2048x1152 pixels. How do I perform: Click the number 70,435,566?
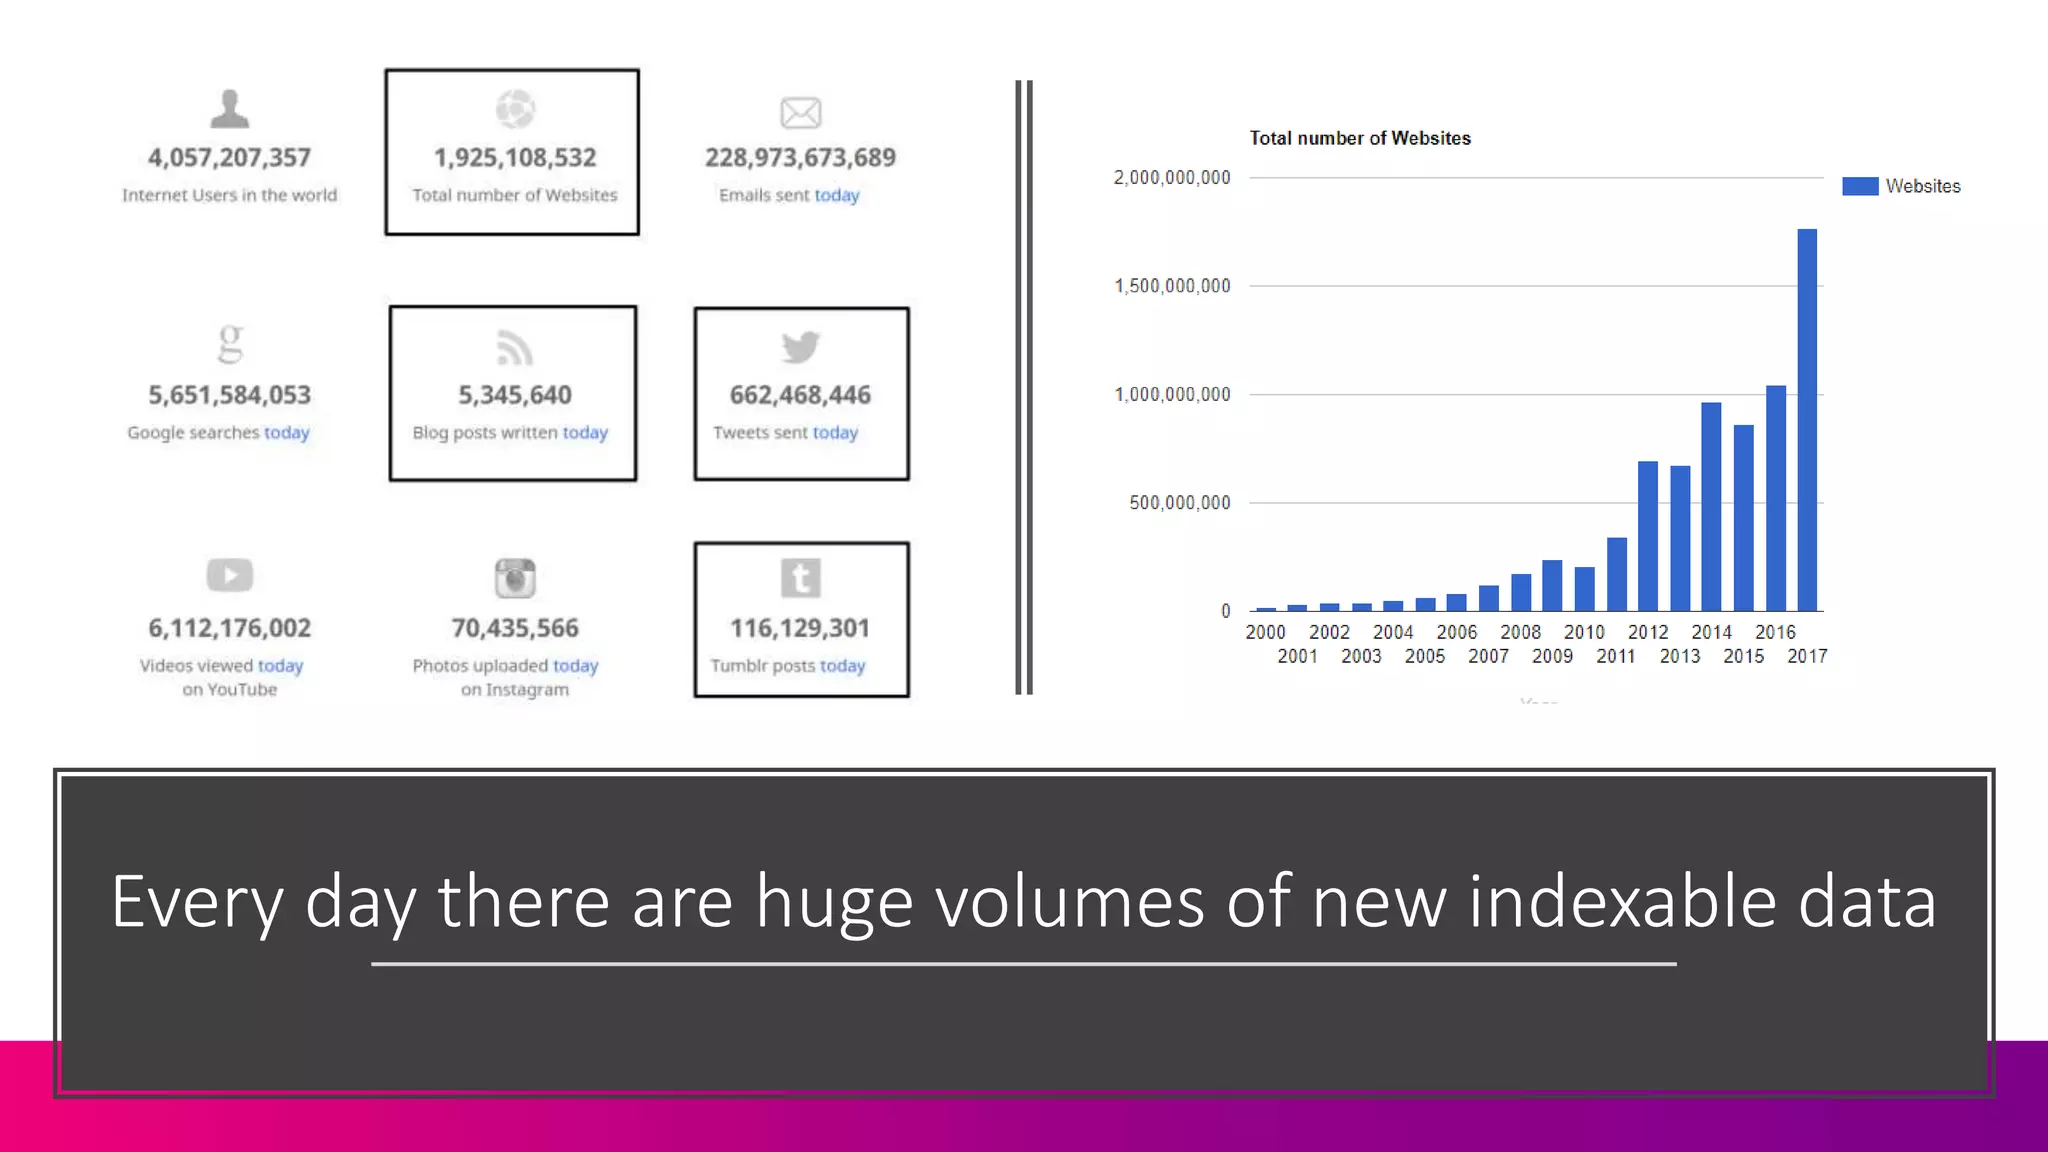point(515,628)
